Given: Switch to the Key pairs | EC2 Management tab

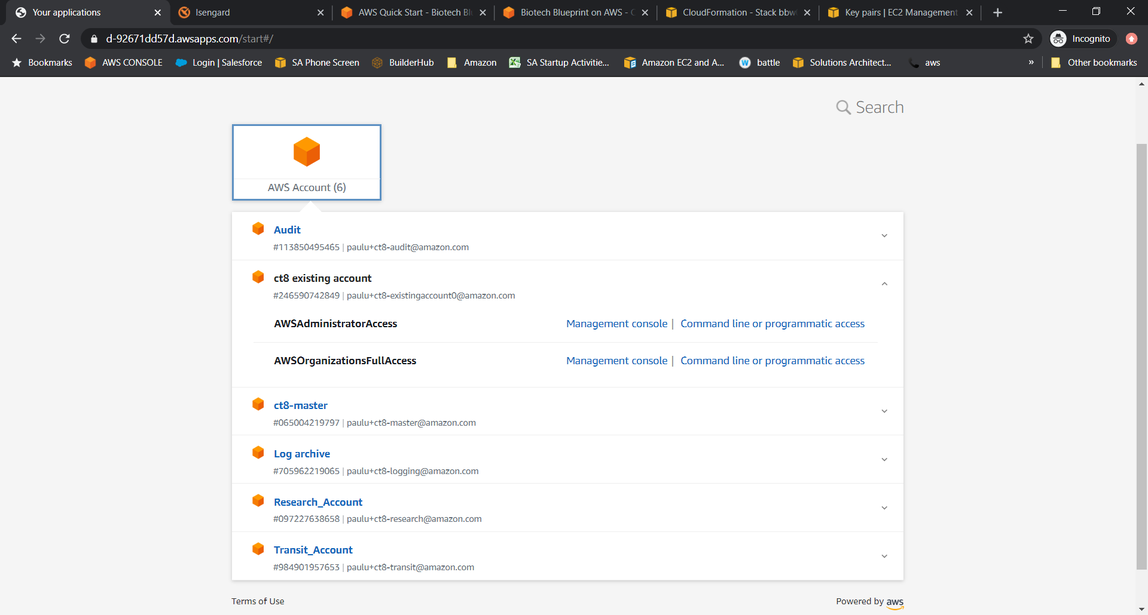Looking at the screenshot, I should (x=900, y=12).
